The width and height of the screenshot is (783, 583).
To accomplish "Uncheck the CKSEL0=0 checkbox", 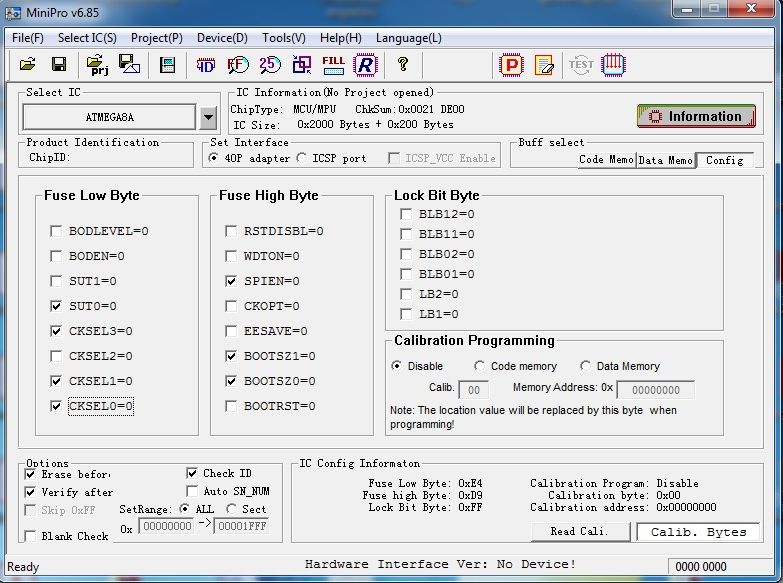I will [x=56, y=406].
